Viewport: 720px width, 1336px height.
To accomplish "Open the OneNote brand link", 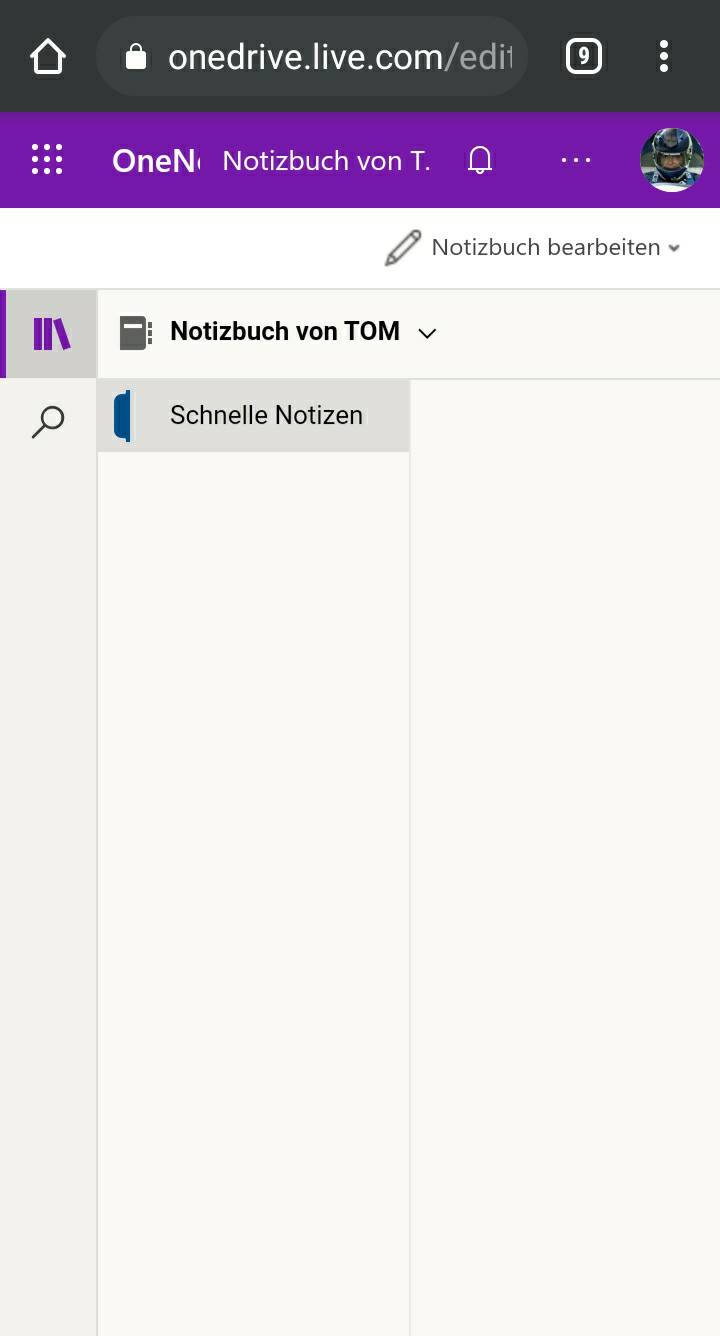I will (156, 160).
